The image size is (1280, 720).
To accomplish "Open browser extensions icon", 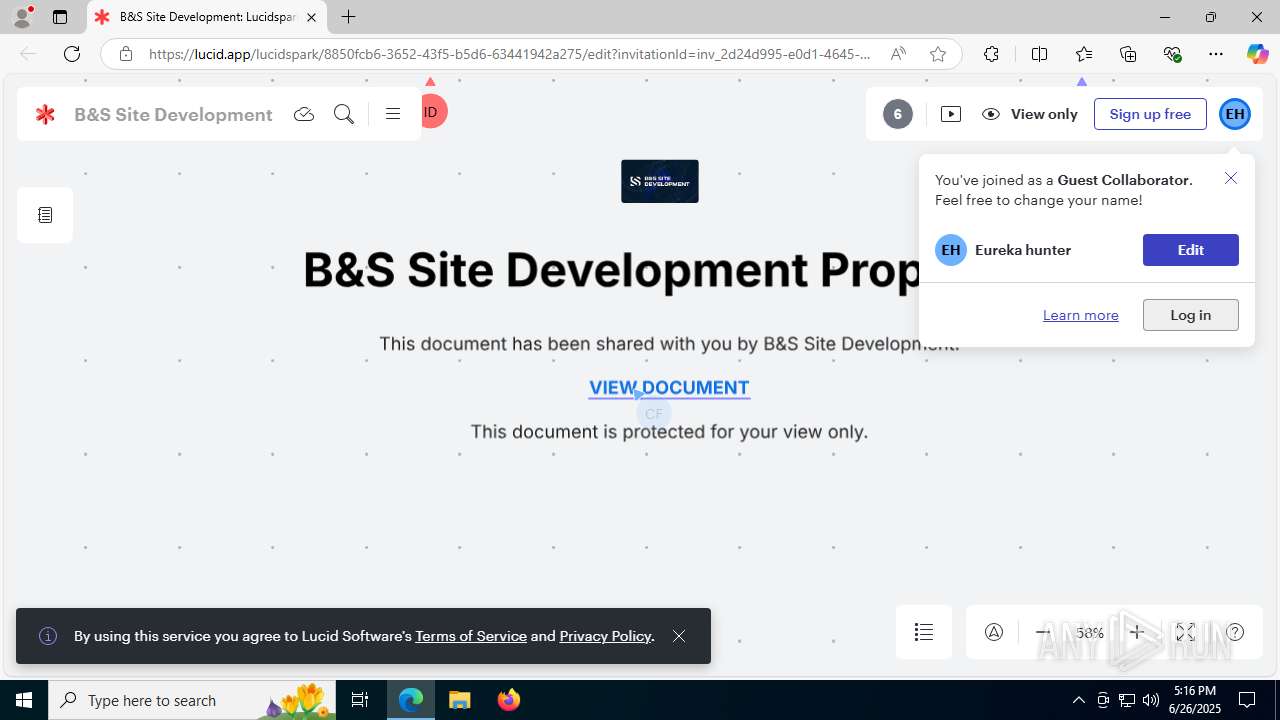I will pyautogui.click(x=991, y=54).
